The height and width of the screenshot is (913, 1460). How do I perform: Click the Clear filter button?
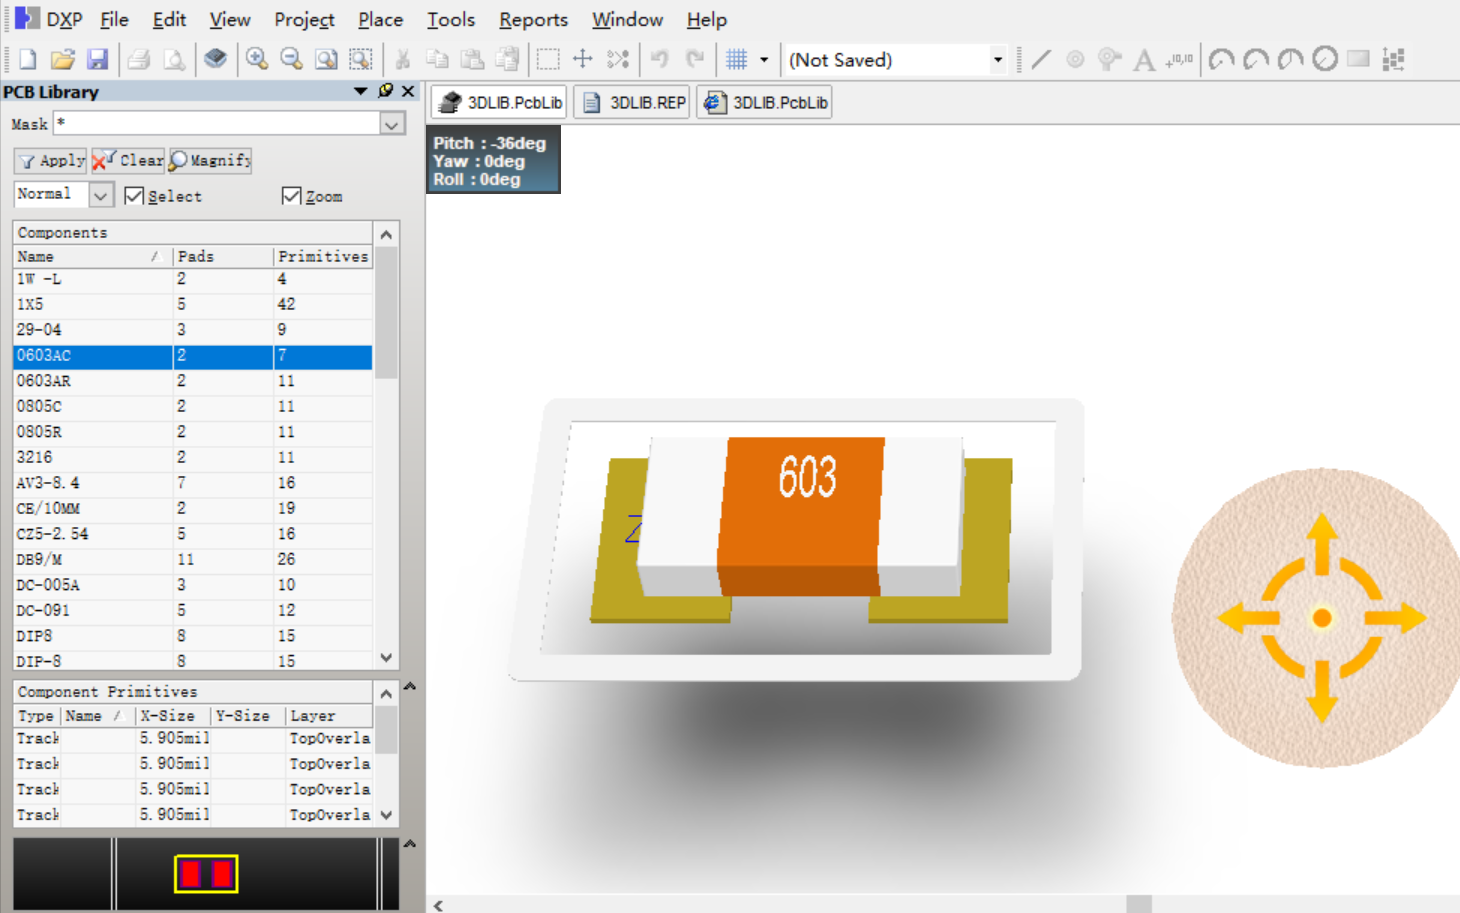click(x=128, y=160)
